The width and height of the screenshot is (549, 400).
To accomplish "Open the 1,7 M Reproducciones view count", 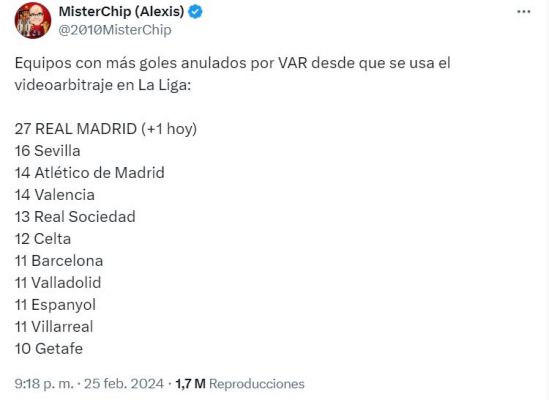I will (x=240, y=384).
